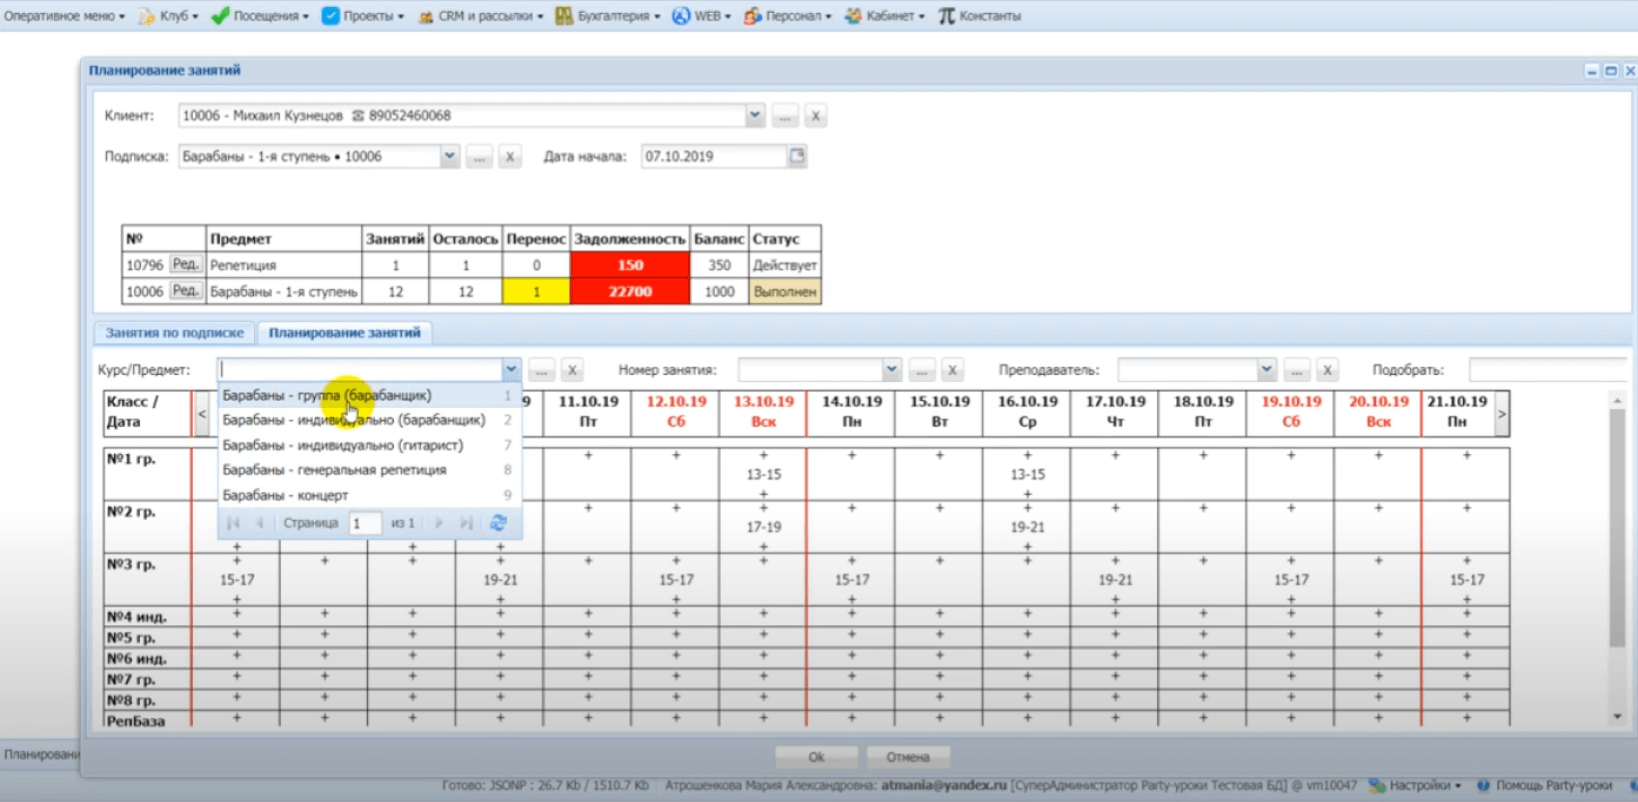The height and width of the screenshot is (802, 1638).
Task: Select Барабаны - индивидуально (гитарист) option
Action: pyautogui.click(x=342, y=445)
